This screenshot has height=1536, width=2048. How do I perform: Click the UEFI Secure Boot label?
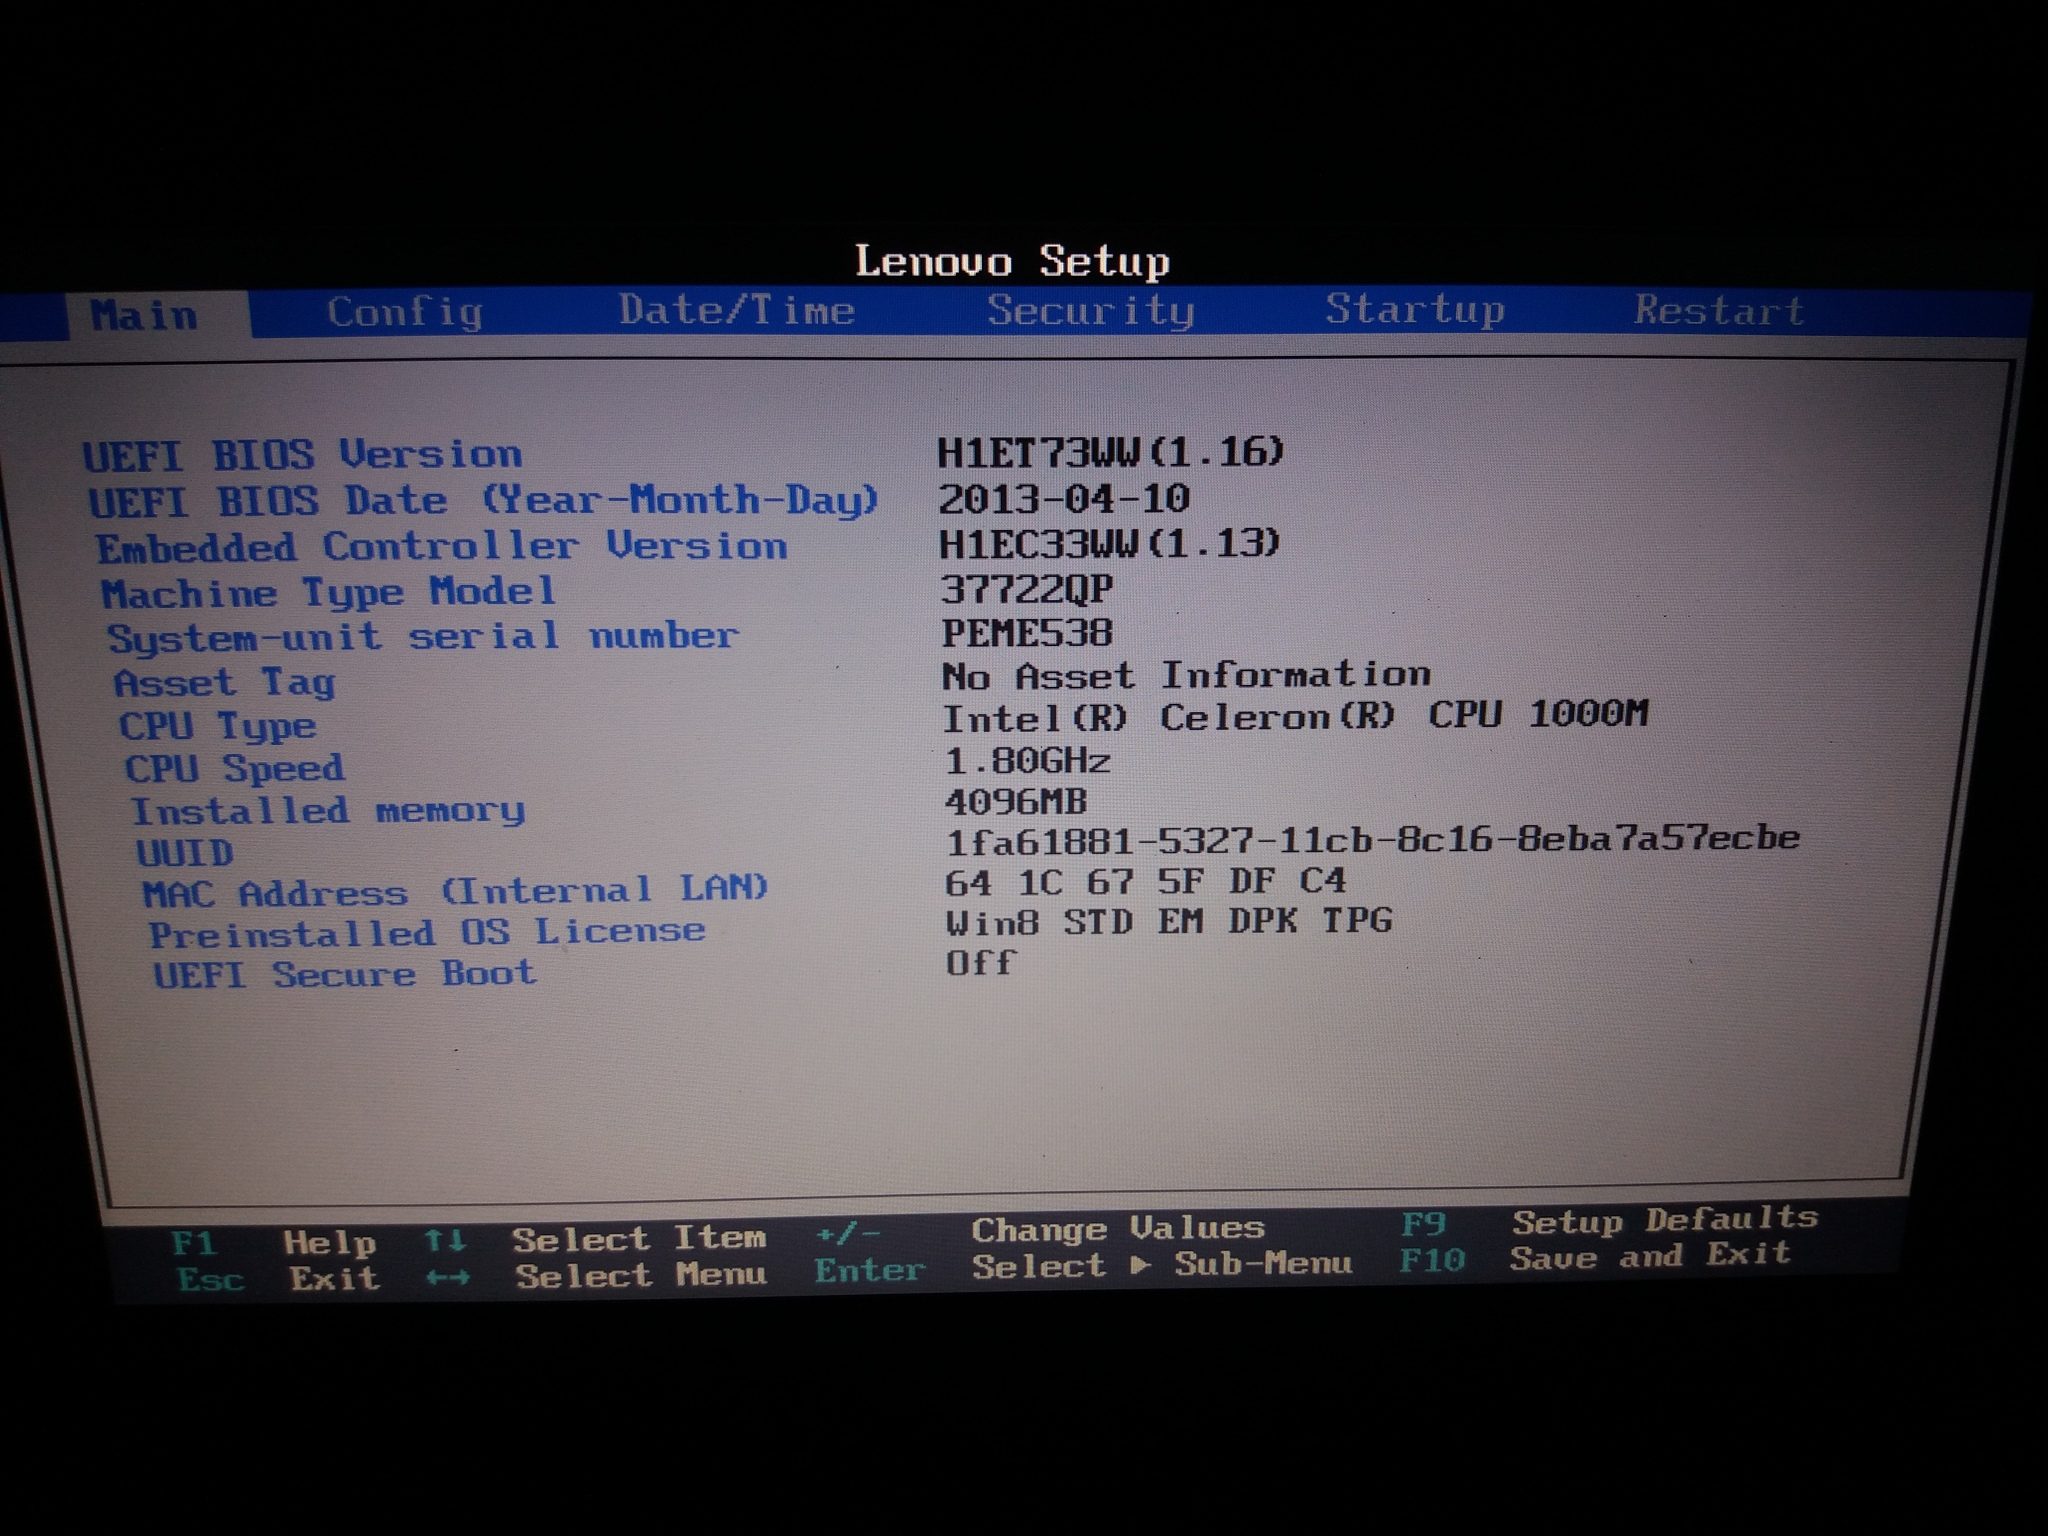pos(345,974)
